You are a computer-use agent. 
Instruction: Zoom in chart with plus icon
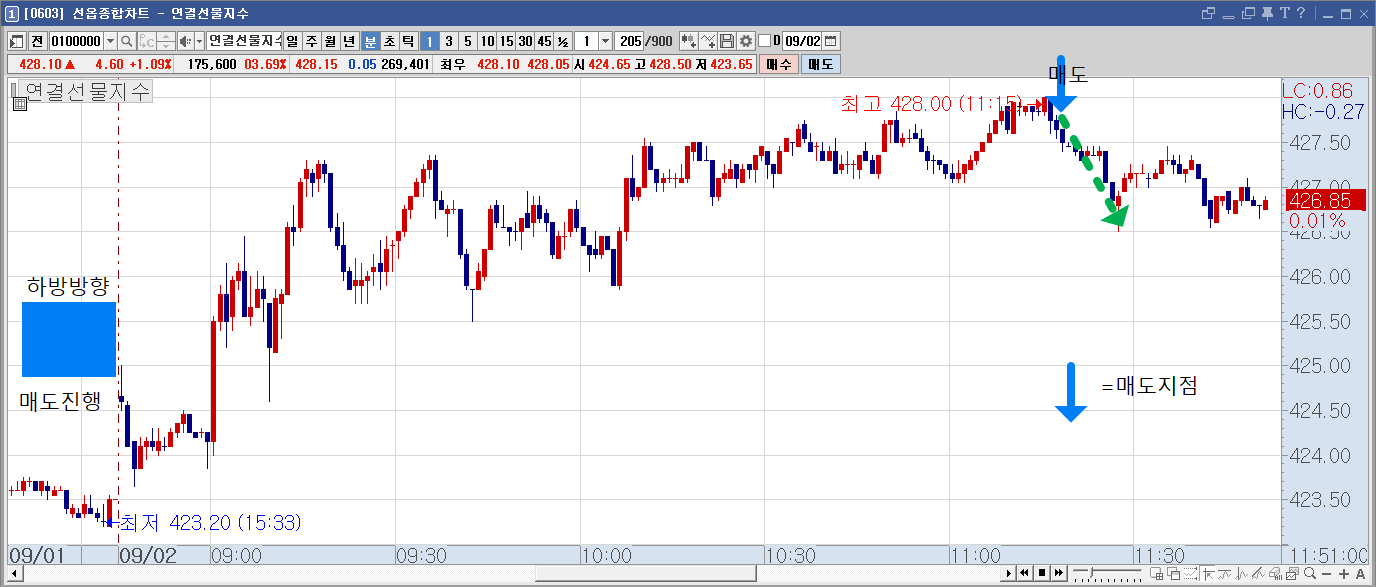click(1344, 573)
